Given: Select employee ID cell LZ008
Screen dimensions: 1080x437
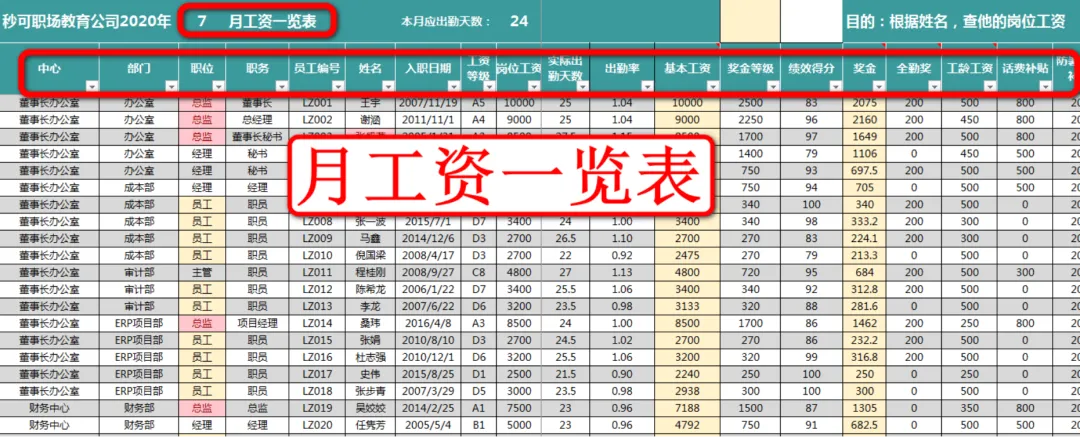Looking at the screenshot, I should click(318, 221).
